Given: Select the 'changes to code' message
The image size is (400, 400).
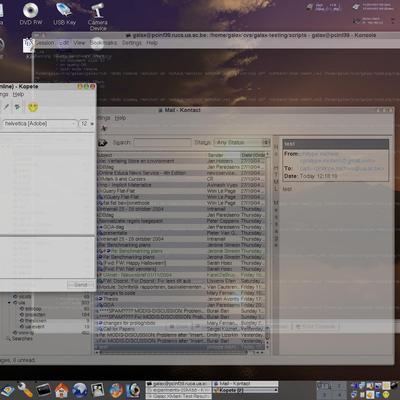Looking at the screenshot, I should pyautogui.click(x=181, y=293).
